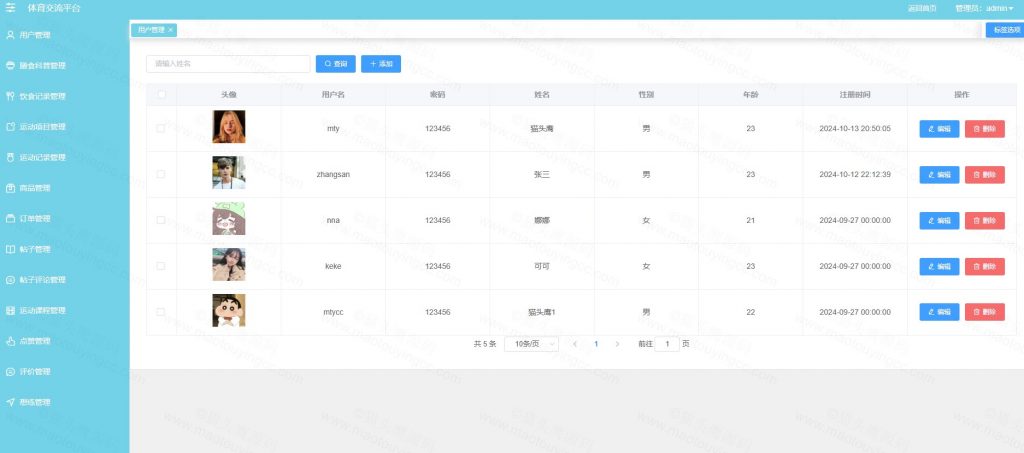This screenshot has width=1024, height=453.
Task: Click the date 2024-10-12 22:12:39
Action: [855, 175]
